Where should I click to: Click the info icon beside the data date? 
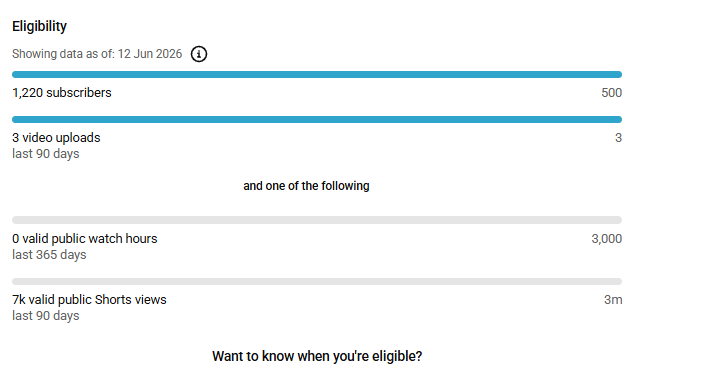(x=199, y=54)
